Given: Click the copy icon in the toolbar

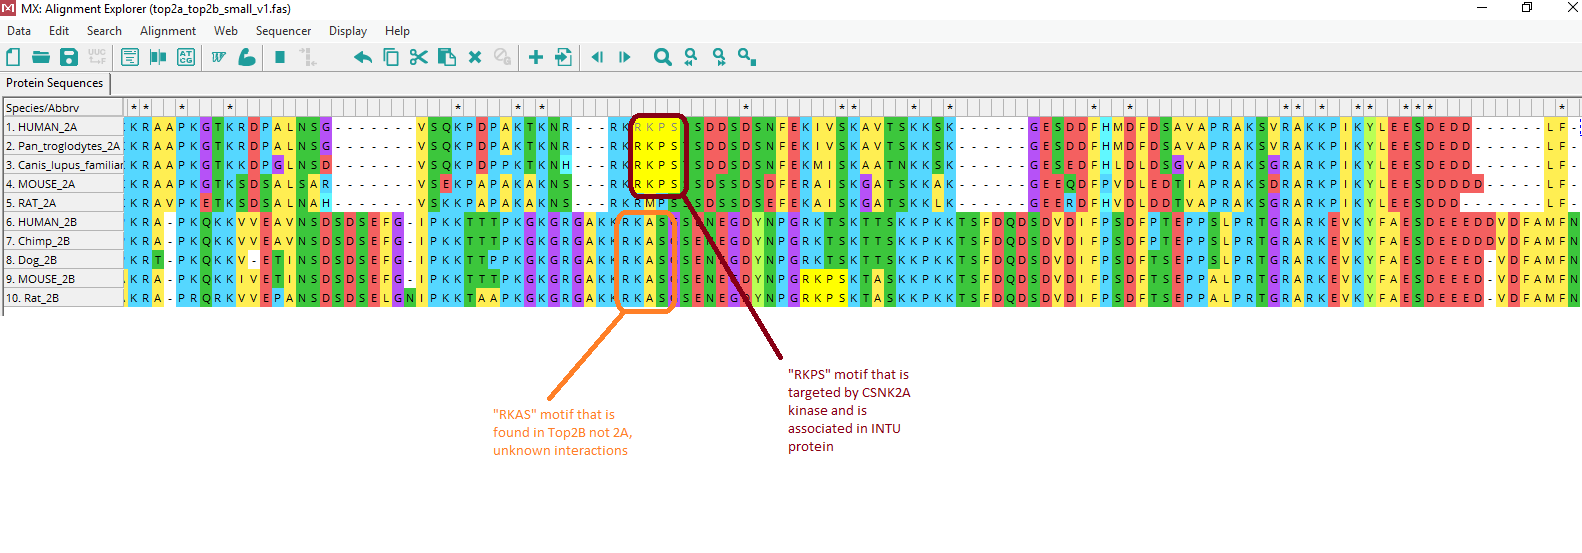Looking at the screenshot, I should tap(391, 58).
